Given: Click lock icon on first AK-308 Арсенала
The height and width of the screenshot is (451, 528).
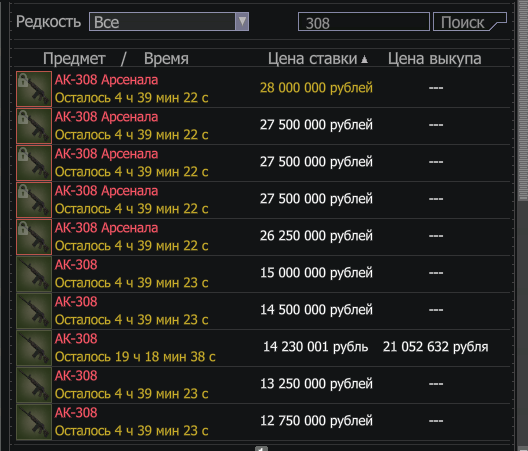Looking at the screenshot, I should click(x=23, y=80).
